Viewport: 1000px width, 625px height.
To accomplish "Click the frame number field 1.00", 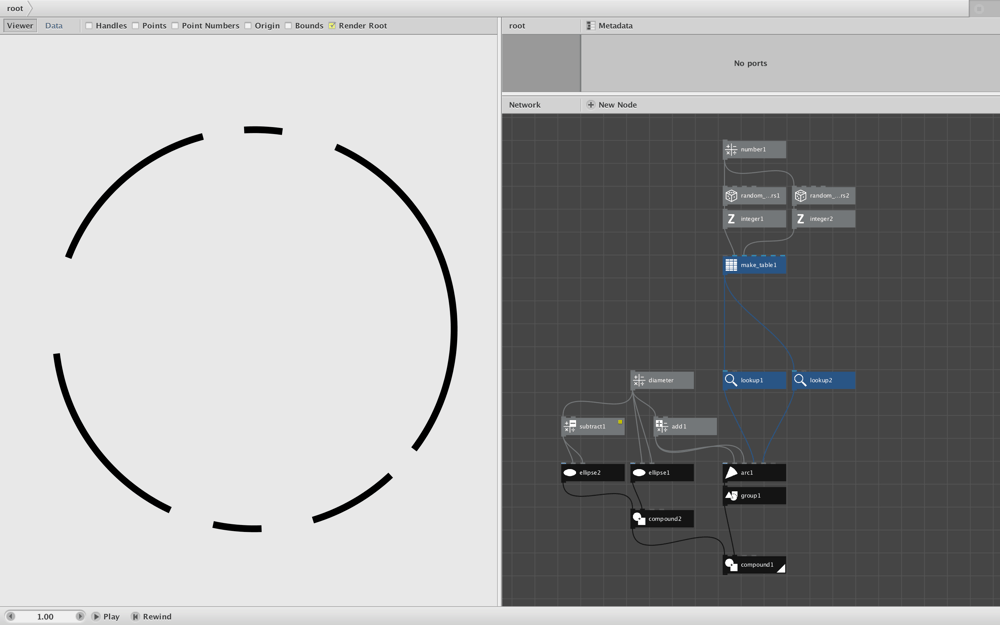I will click(45, 617).
